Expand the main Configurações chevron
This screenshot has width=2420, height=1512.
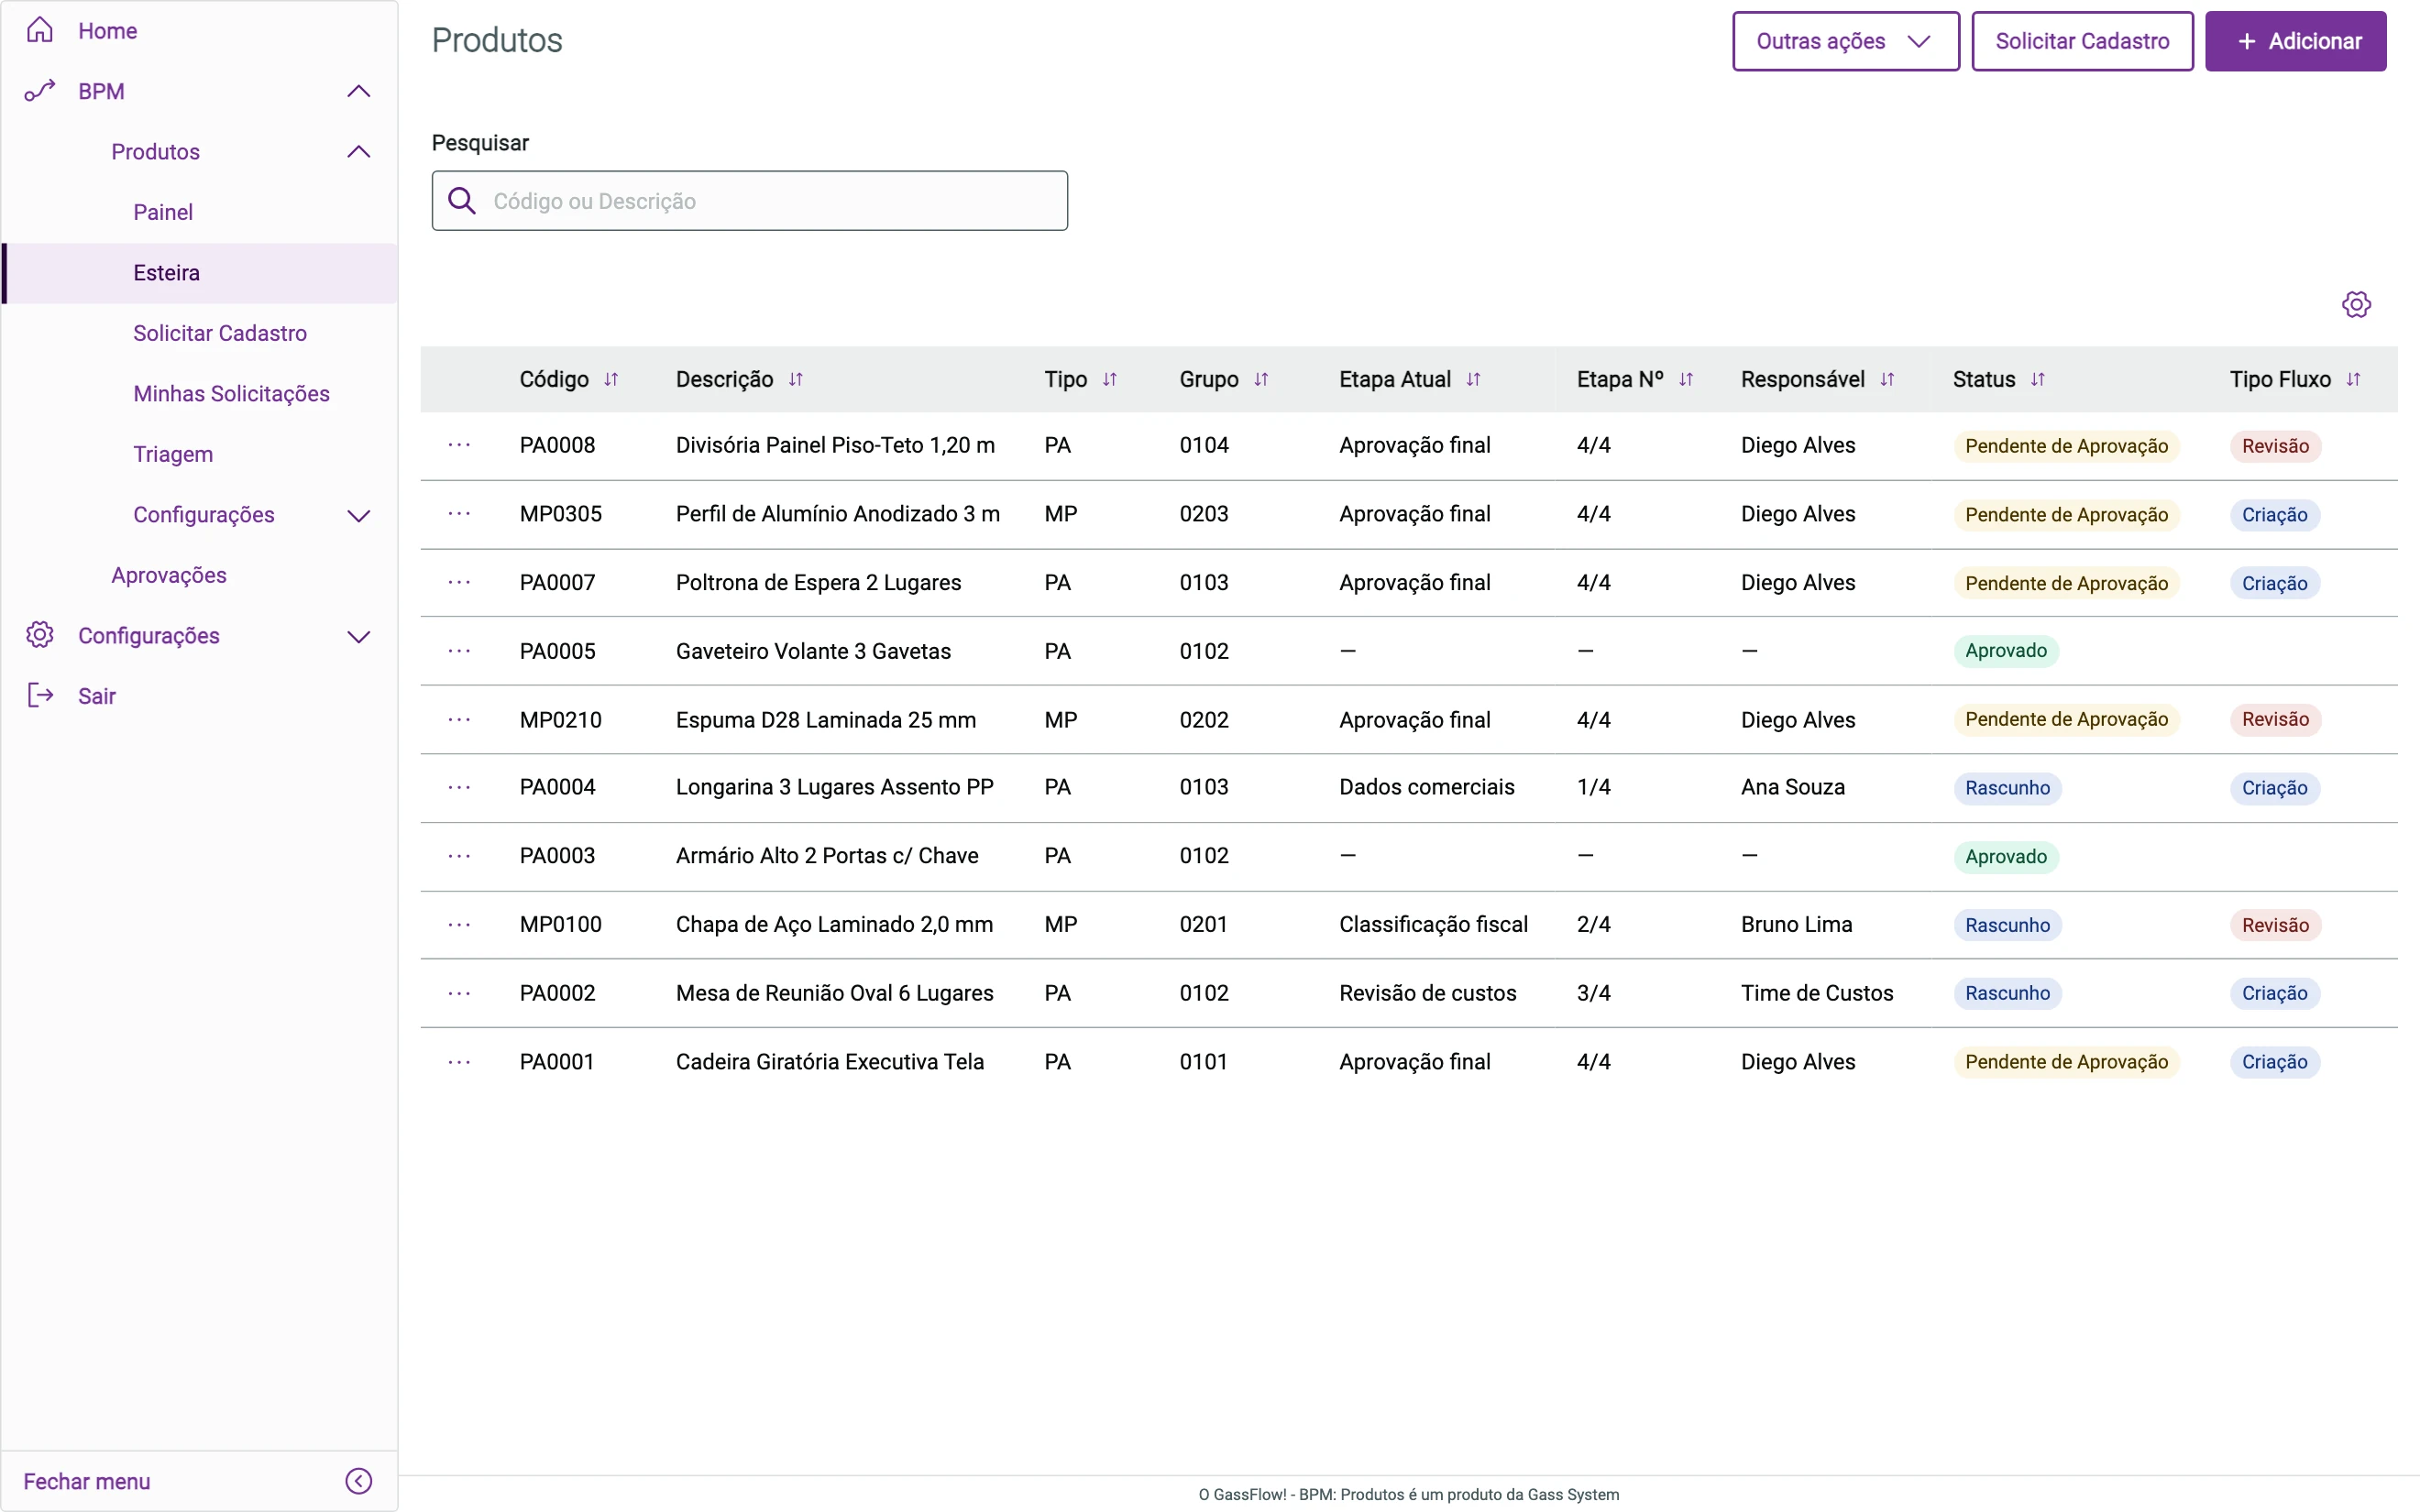[358, 636]
